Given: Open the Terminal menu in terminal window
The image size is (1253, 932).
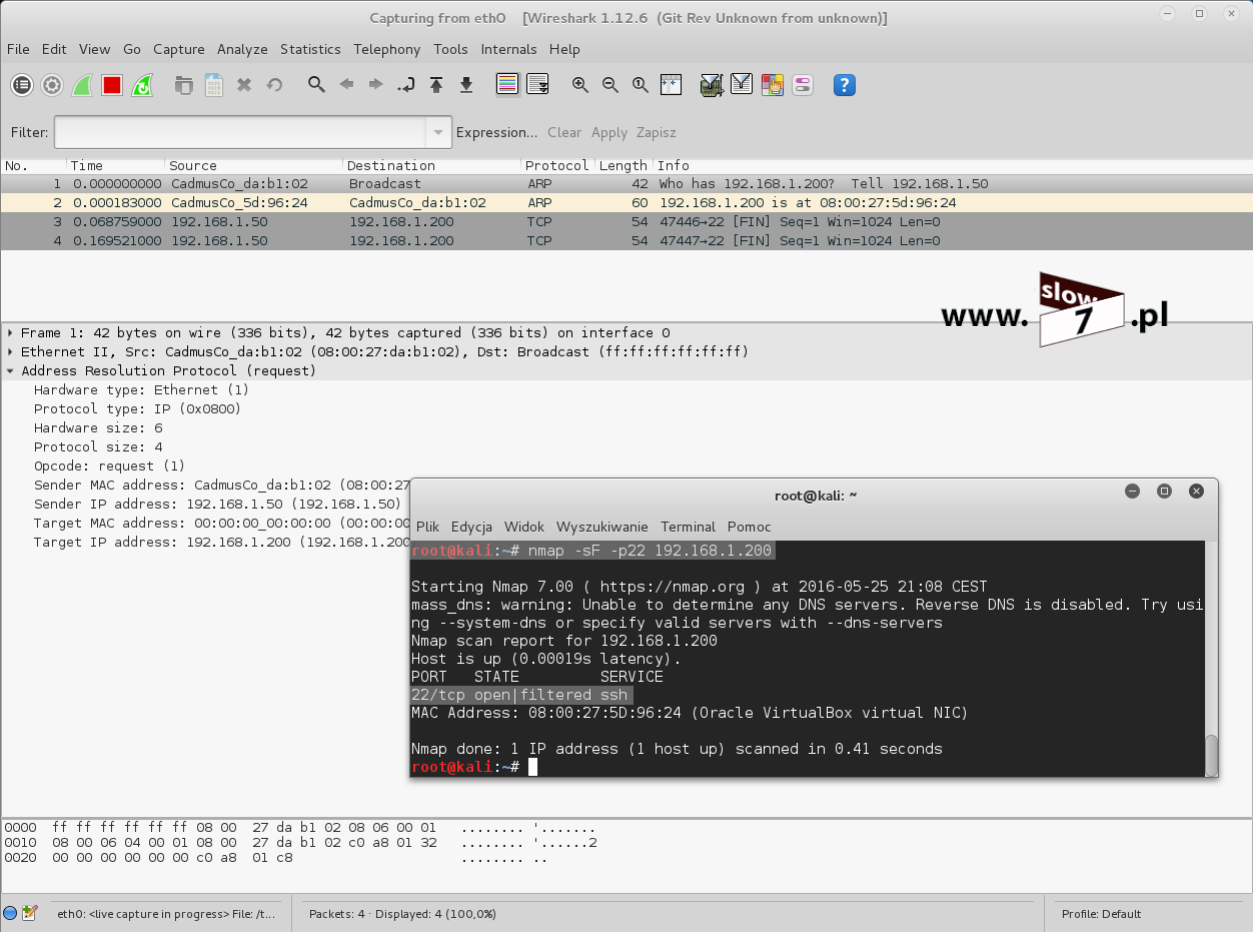Looking at the screenshot, I should tap(688, 526).
